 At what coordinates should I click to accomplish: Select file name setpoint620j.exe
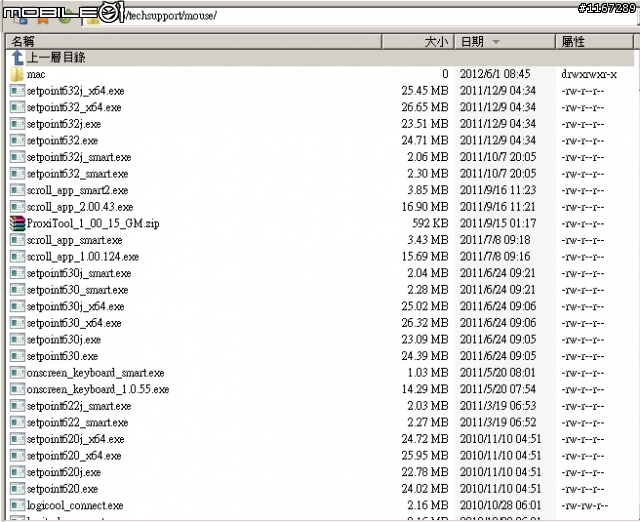64,473
